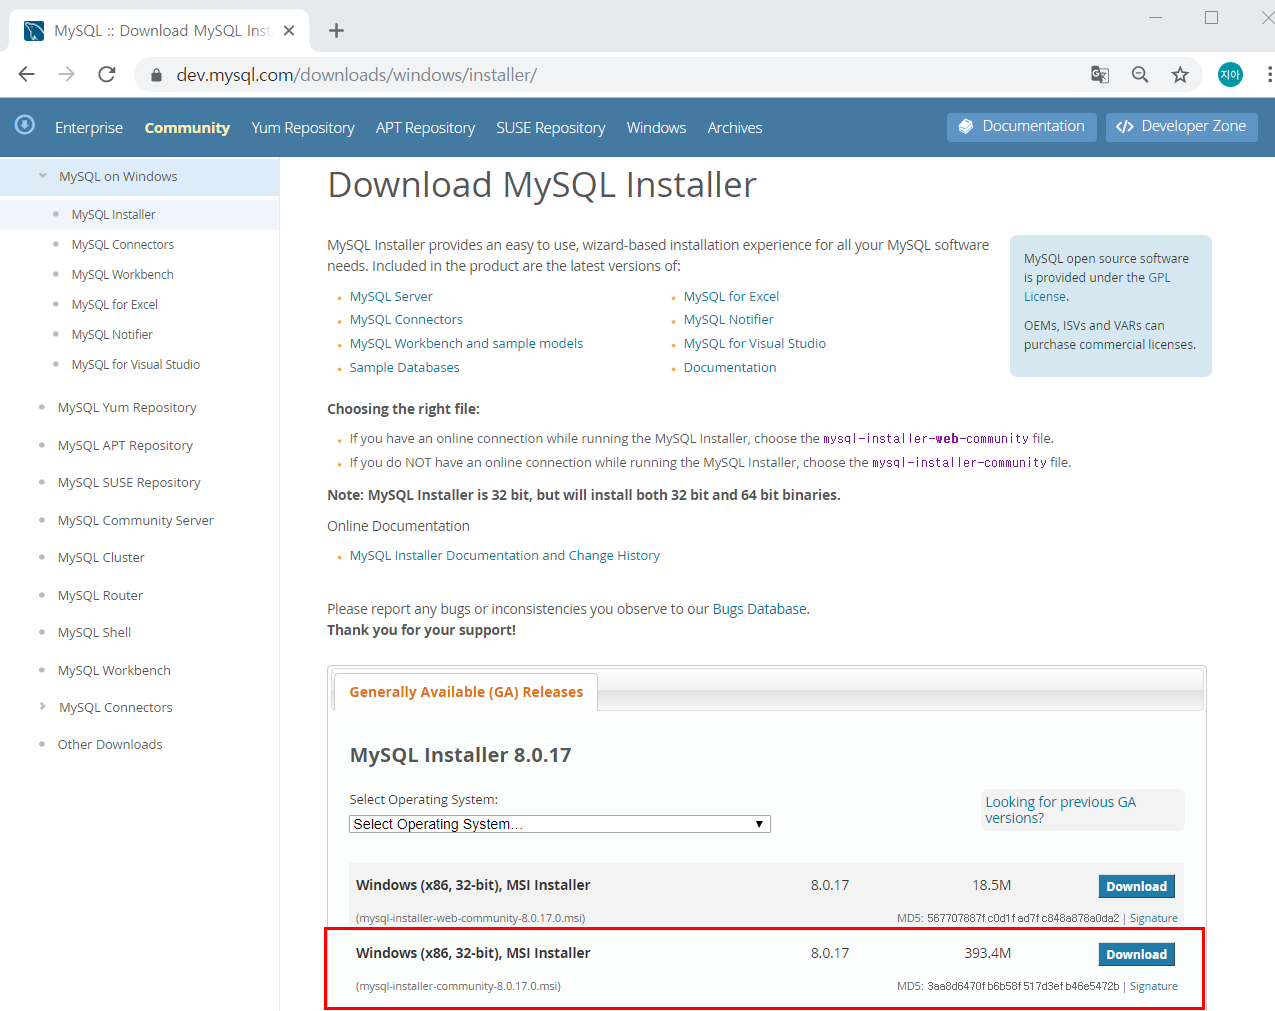Image resolution: width=1275 pixels, height=1011 pixels.
Task: Open the Chrome three-dot menu
Action: [x=1269, y=74]
